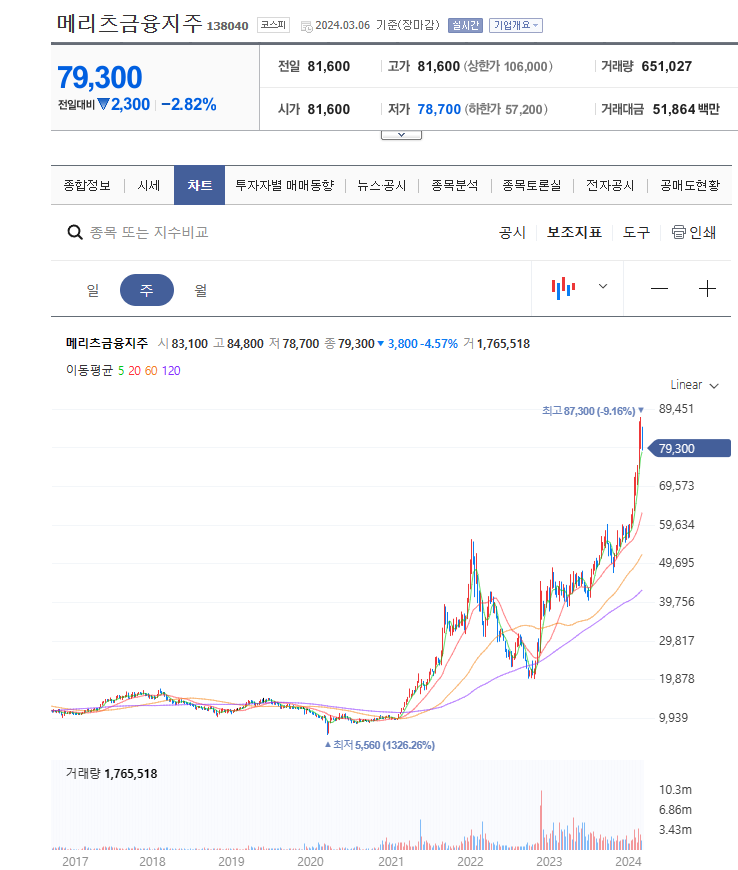Toggle the 120-period moving average
This screenshot has height=870, width=738.
click(171, 371)
